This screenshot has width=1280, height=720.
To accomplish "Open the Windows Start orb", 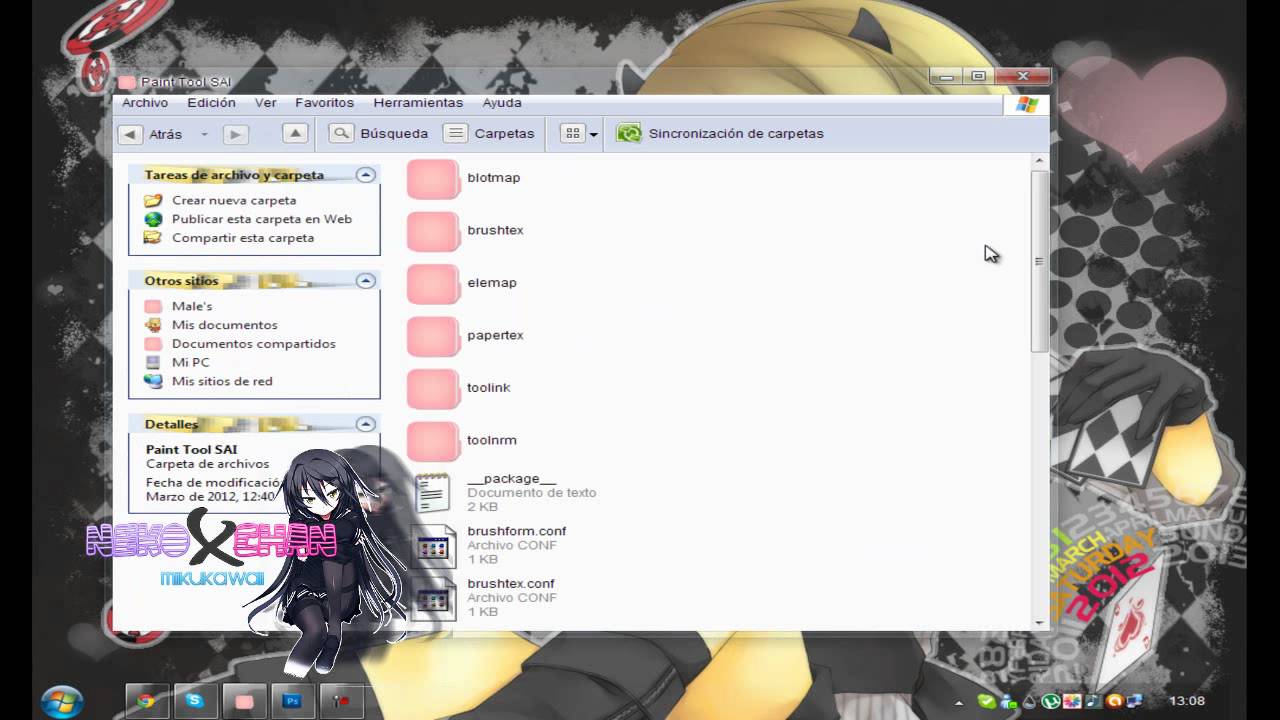I will (x=62, y=701).
